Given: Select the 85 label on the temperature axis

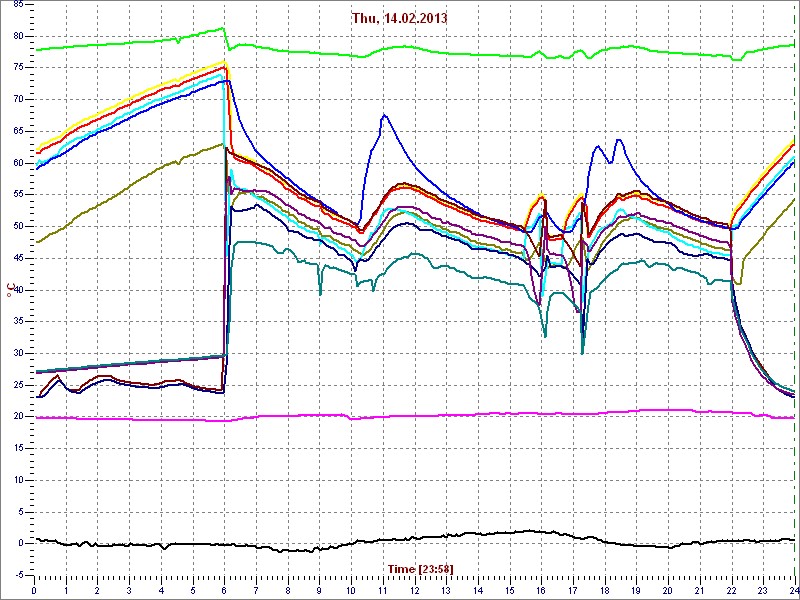Looking at the screenshot, I should [x=18, y=4].
